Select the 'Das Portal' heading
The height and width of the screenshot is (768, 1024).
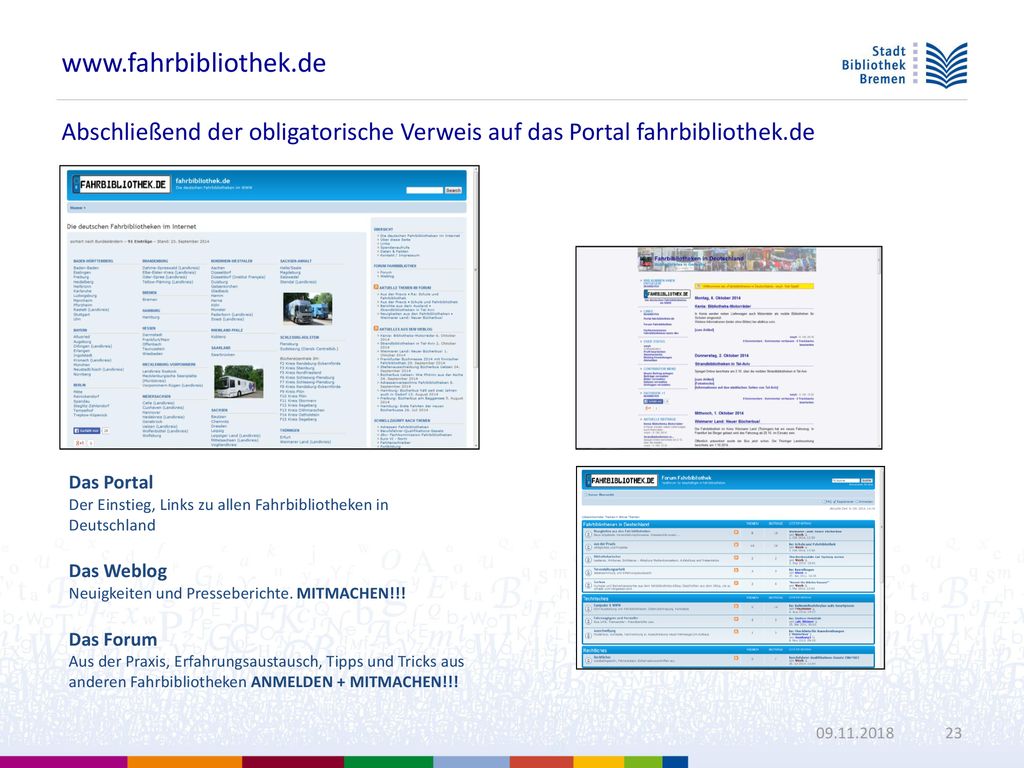pos(111,482)
